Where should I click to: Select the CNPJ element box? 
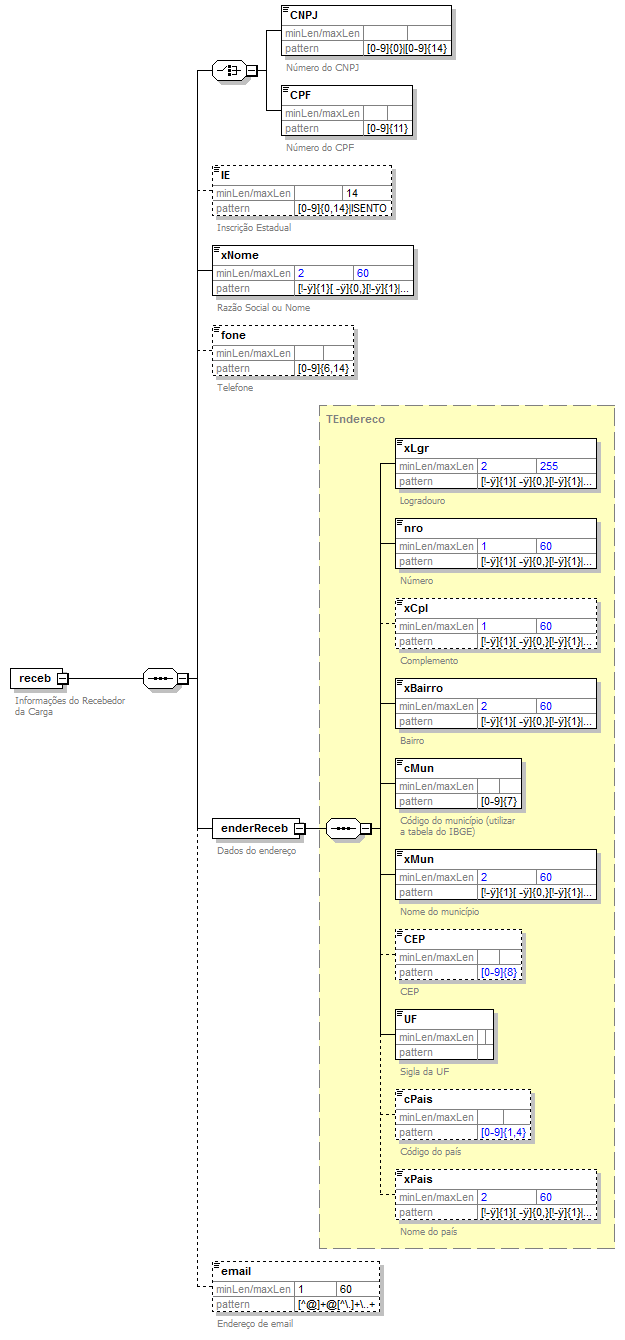pos(366,30)
